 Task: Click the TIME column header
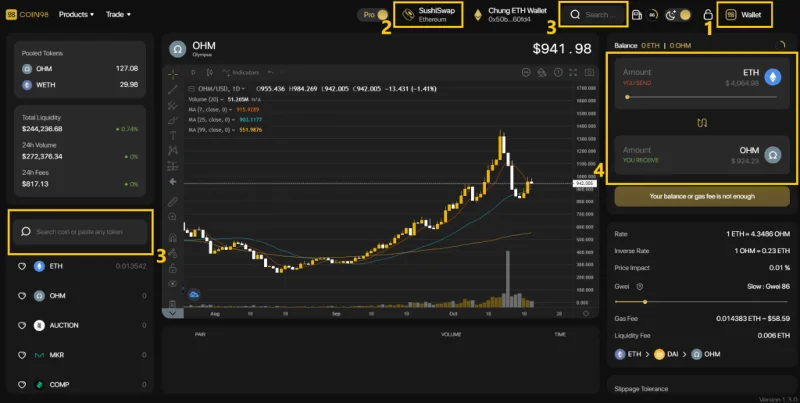tap(560, 335)
